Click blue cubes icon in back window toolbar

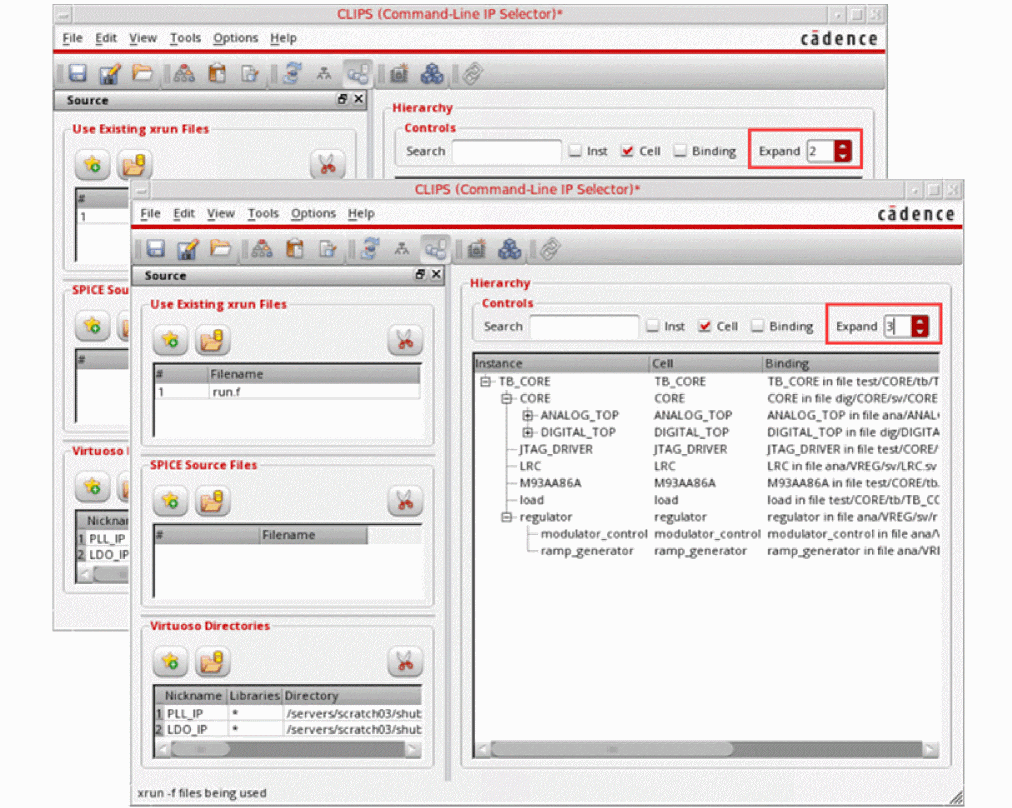[x=432, y=74]
